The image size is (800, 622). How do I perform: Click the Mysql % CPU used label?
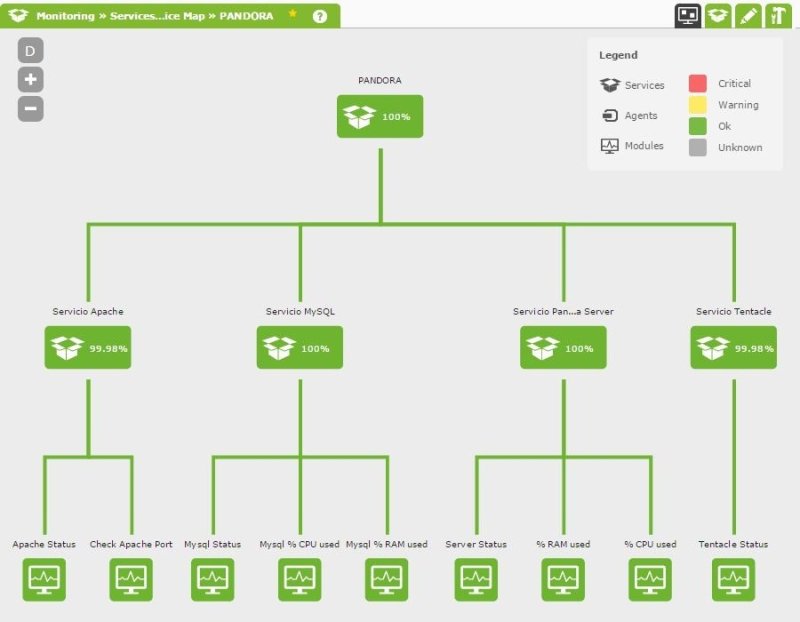(x=299, y=544)
